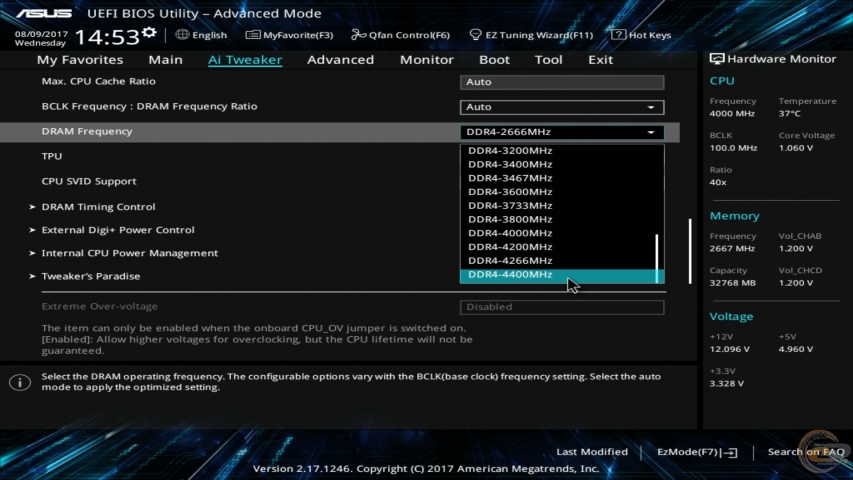Switch to EzMode(F7)
The image size is (853, 480).
pos(688,452)
